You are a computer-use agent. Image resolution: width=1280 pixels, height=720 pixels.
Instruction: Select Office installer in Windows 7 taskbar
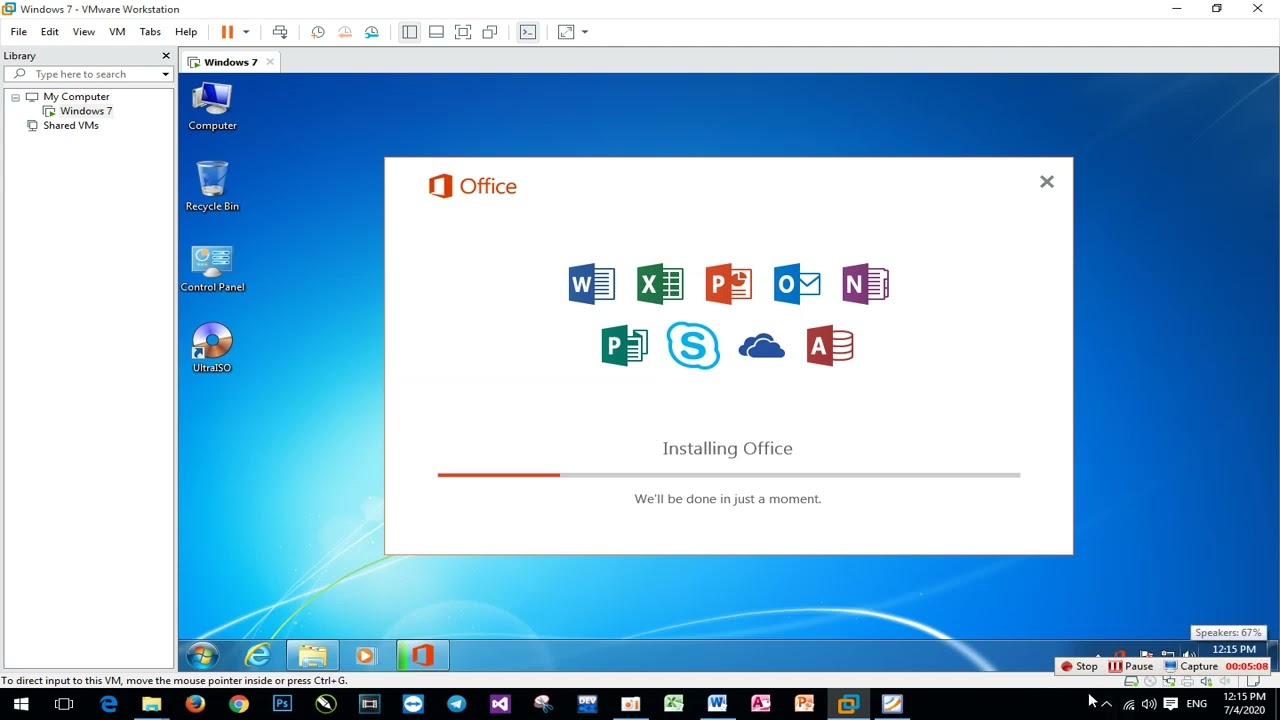point(422,656)
